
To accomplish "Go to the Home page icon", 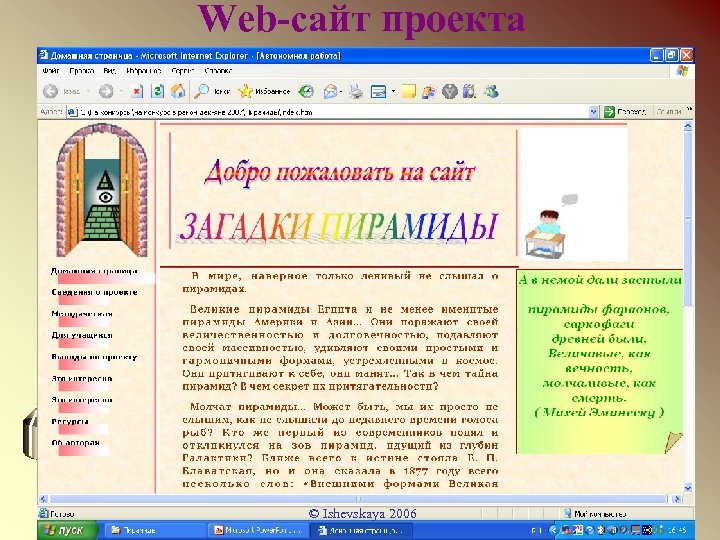I will tap(178, 91).
